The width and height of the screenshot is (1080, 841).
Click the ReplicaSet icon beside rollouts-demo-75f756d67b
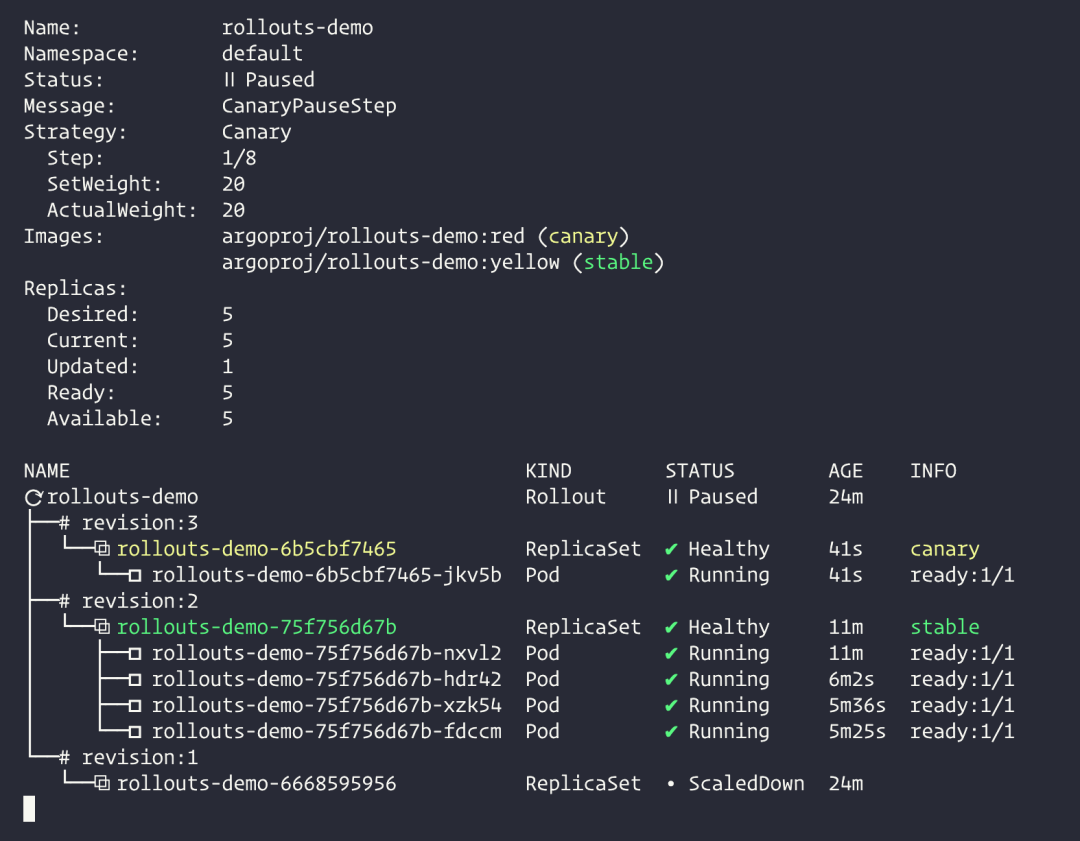pos(102,627)
